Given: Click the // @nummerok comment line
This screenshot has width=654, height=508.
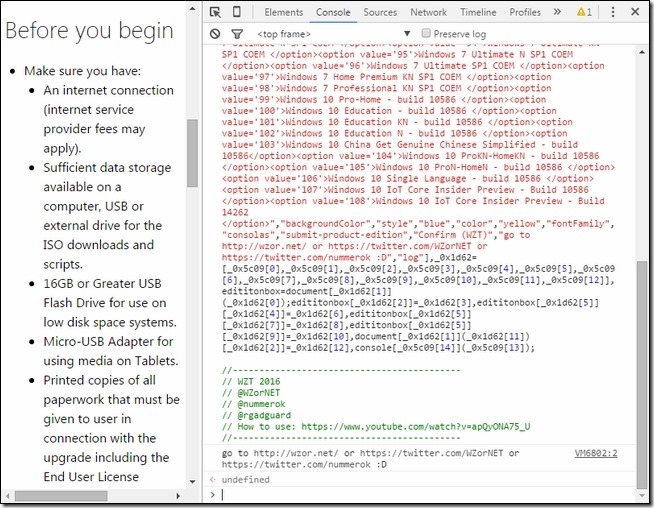Looking at the screenshot, I should pyautogui.click(x=254, y=404).
